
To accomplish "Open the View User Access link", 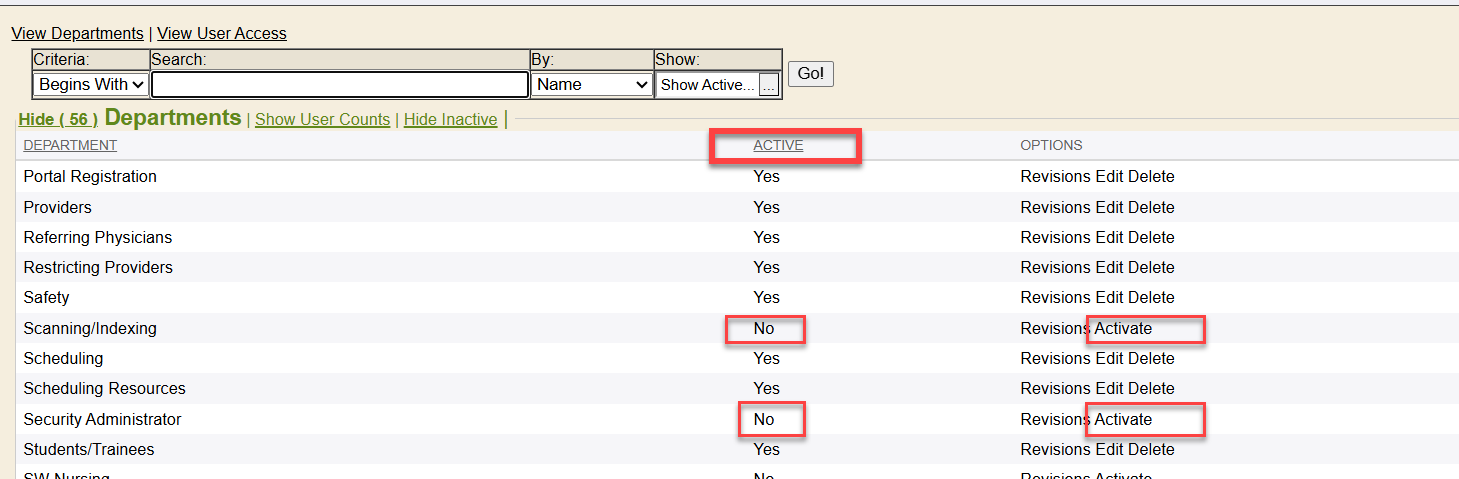I will [221, 34].
